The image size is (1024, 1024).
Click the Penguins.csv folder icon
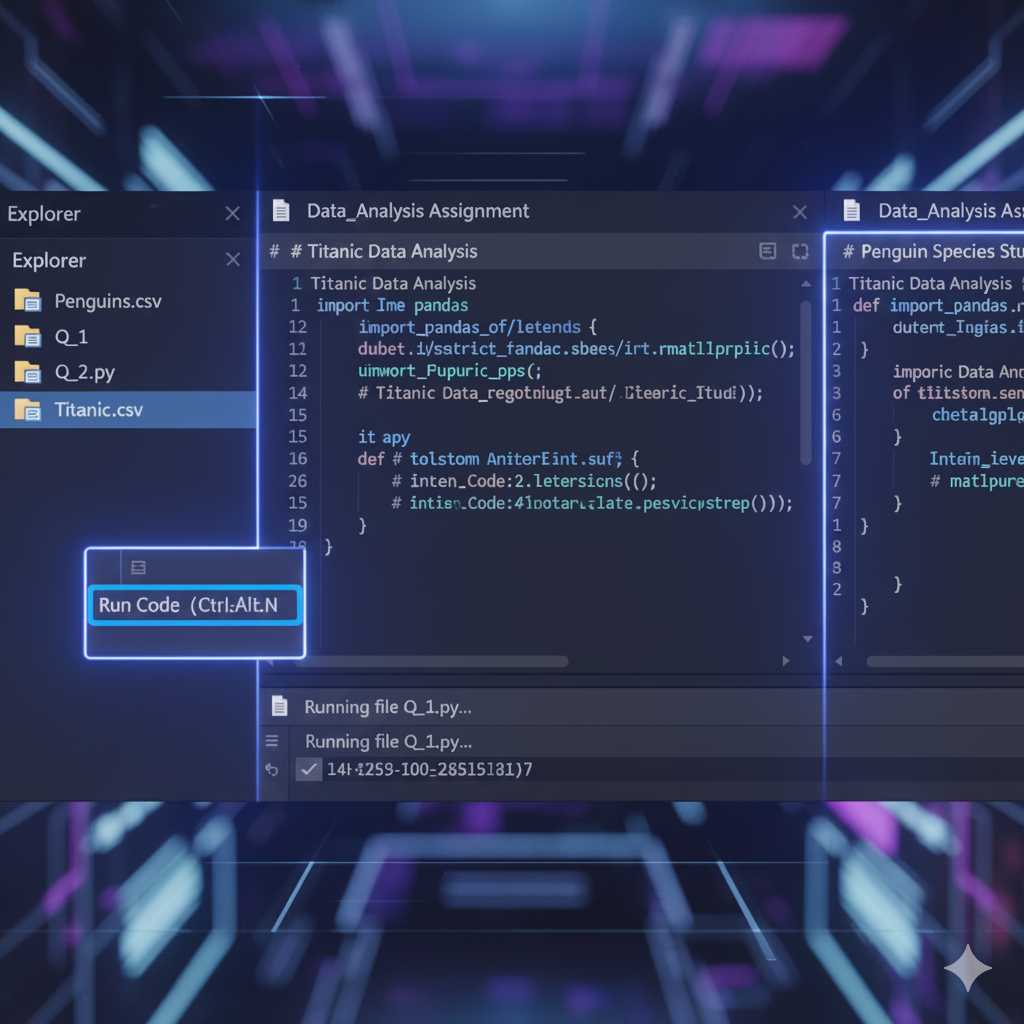point(27,301)
